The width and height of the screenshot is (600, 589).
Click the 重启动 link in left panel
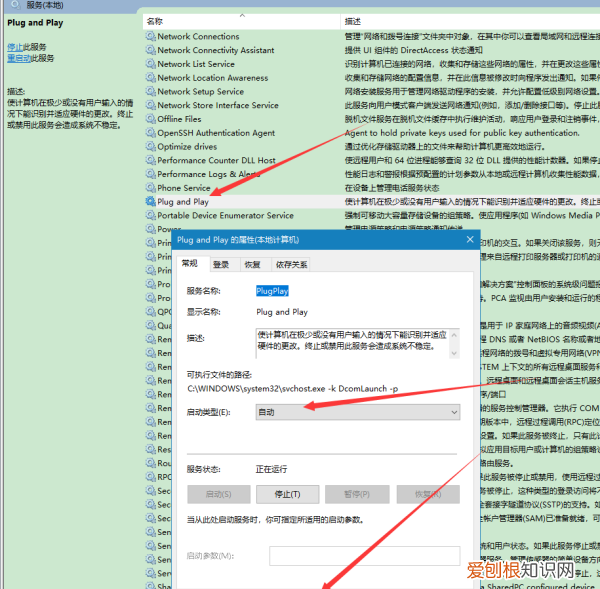[x=19, y=58]
